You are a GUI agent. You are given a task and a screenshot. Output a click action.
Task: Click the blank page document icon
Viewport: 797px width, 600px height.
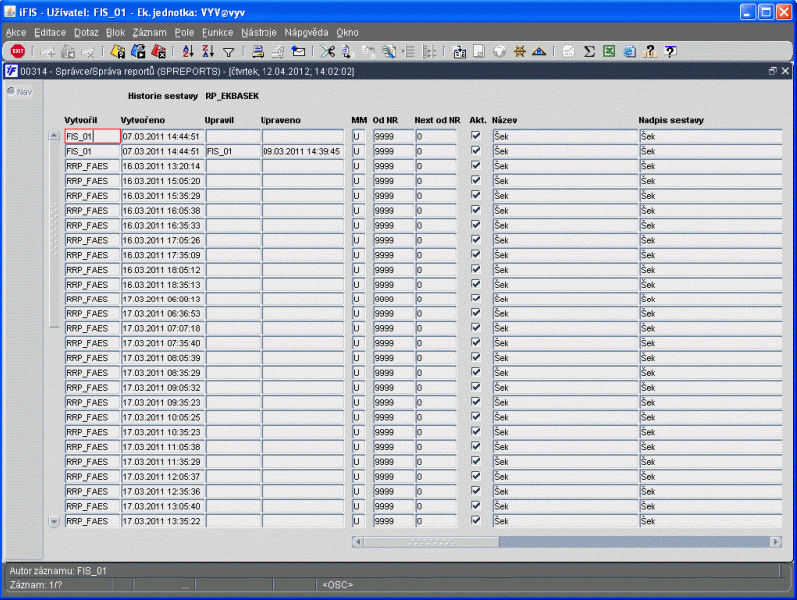point(479,51)
